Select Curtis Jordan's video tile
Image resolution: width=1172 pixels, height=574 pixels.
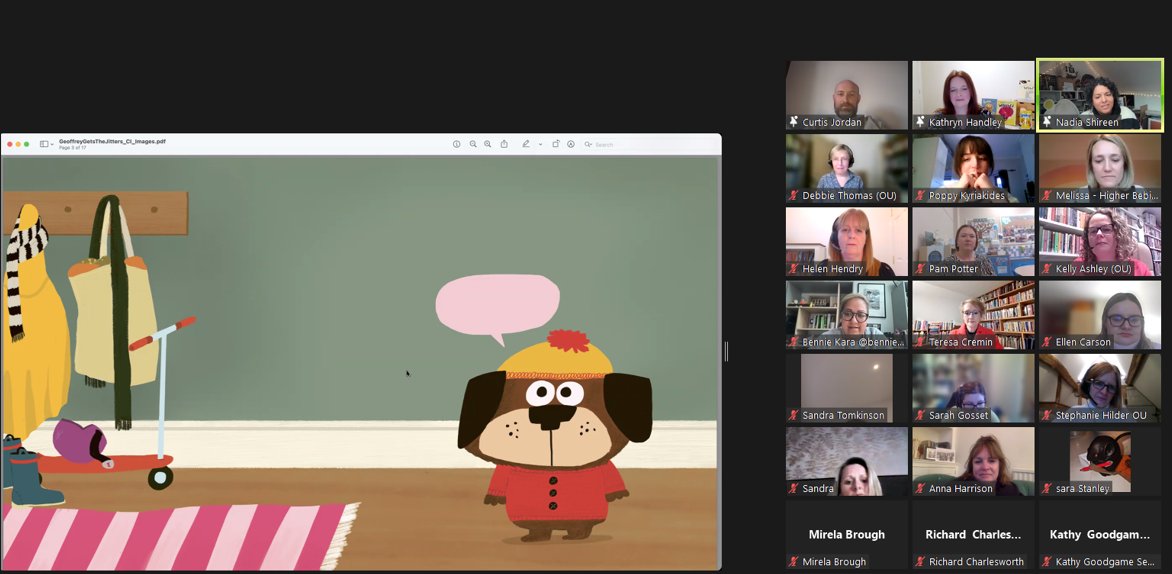(847, 95)
